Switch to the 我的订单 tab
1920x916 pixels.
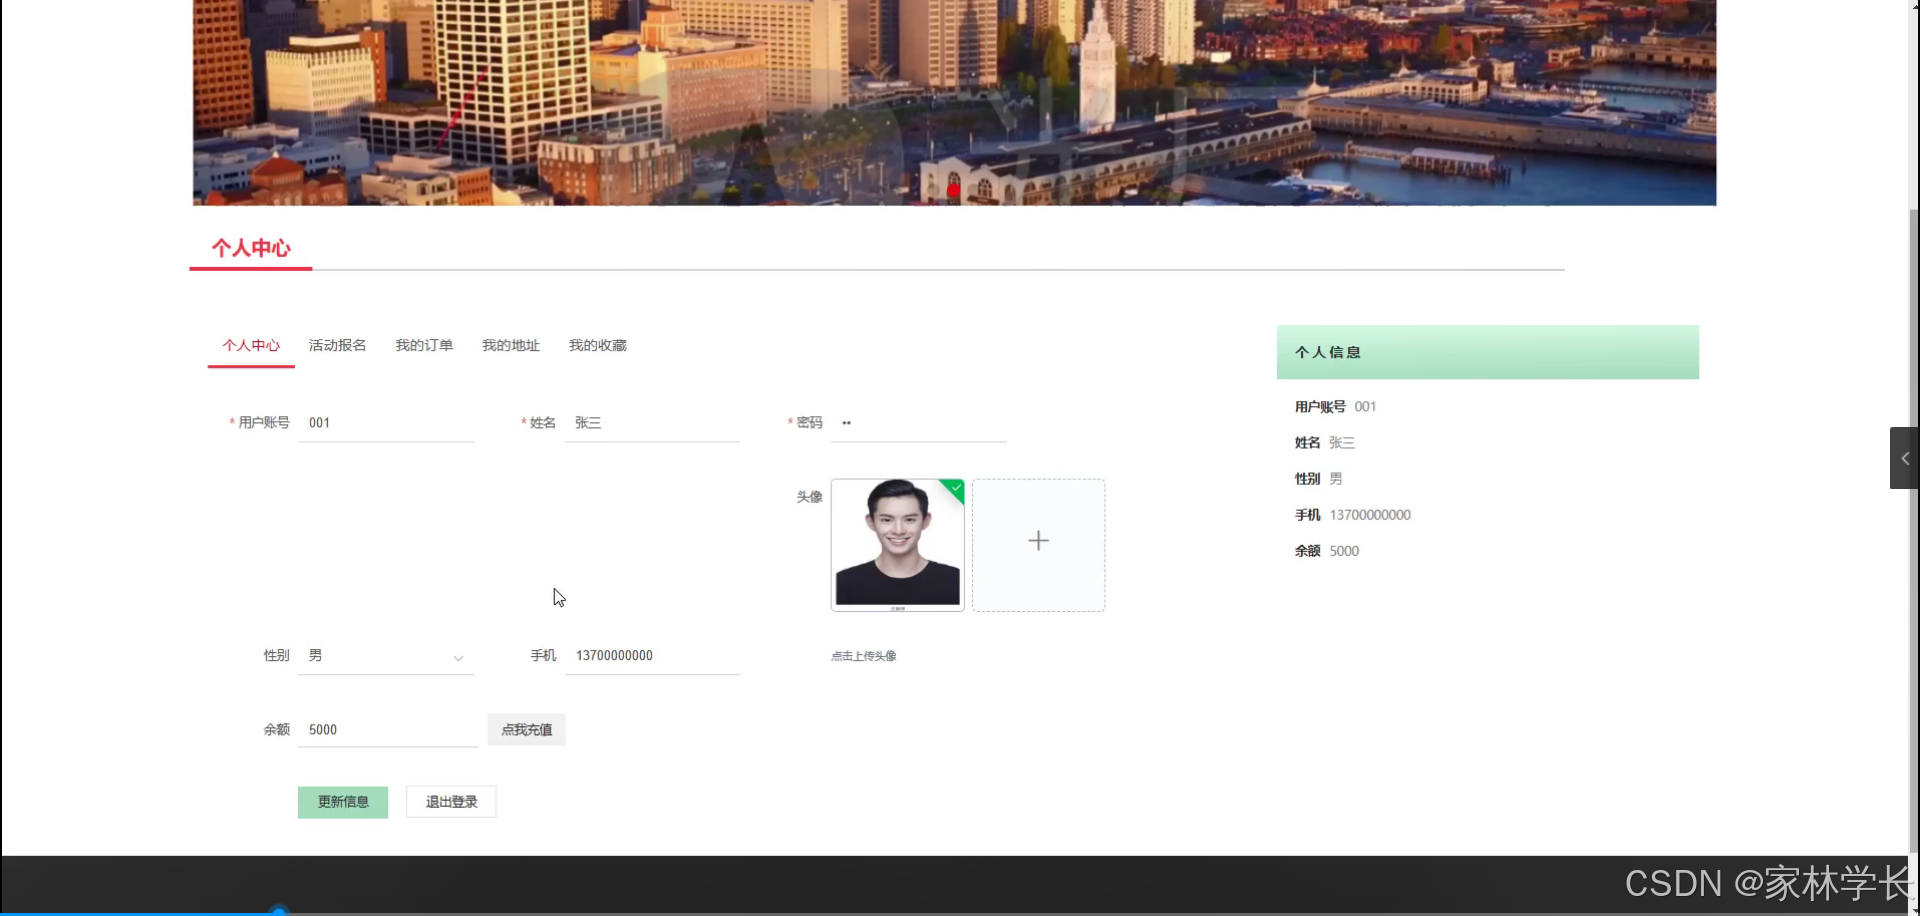[423, 345]
